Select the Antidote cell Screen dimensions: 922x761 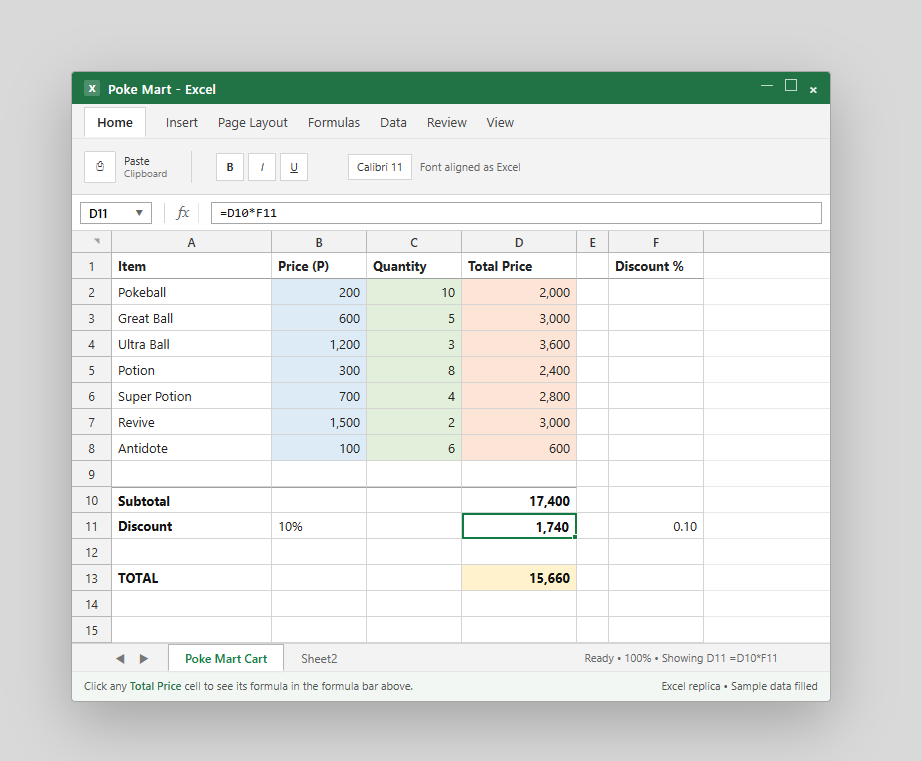coord(192,448)
